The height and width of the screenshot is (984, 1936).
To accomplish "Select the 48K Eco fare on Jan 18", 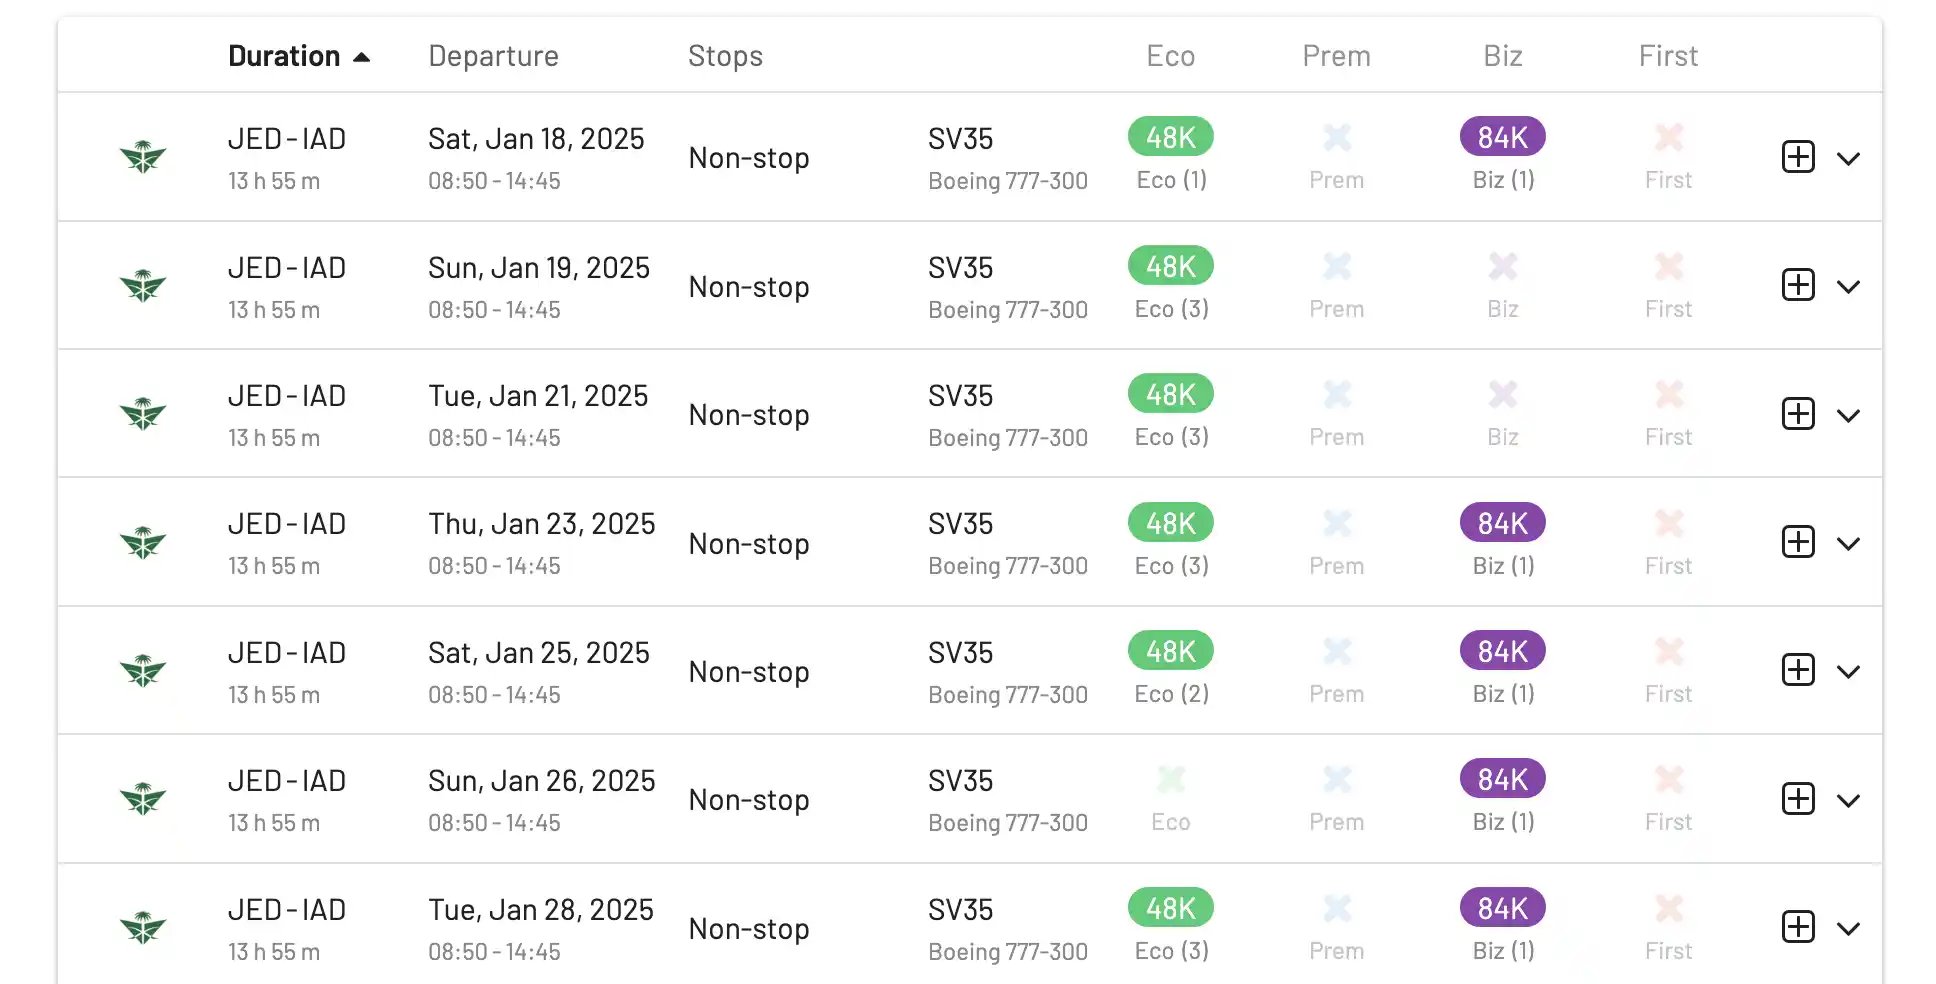I will coord(1171,137).
